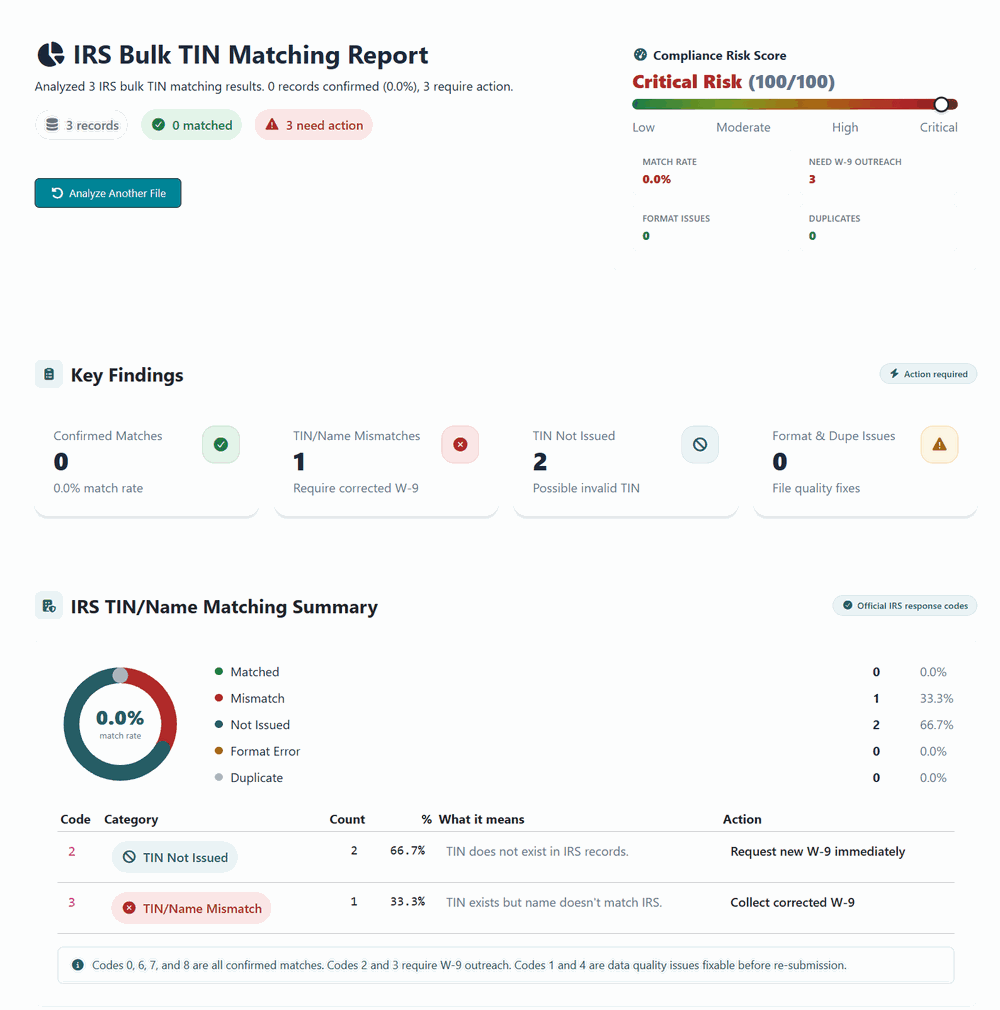Screen dimensions: 1000x1010
Task: Click the Analyze Another File button
Action: pos(108,193)
